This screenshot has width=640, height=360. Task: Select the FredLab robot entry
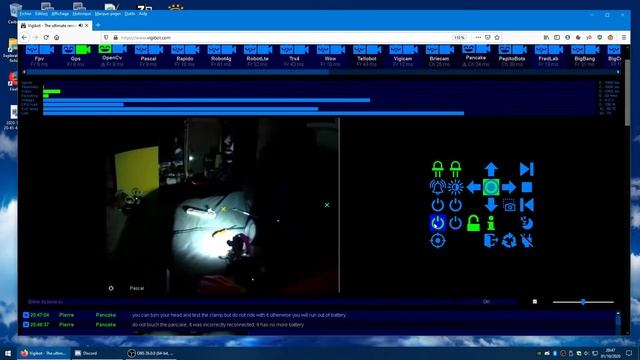coord(548,56)
